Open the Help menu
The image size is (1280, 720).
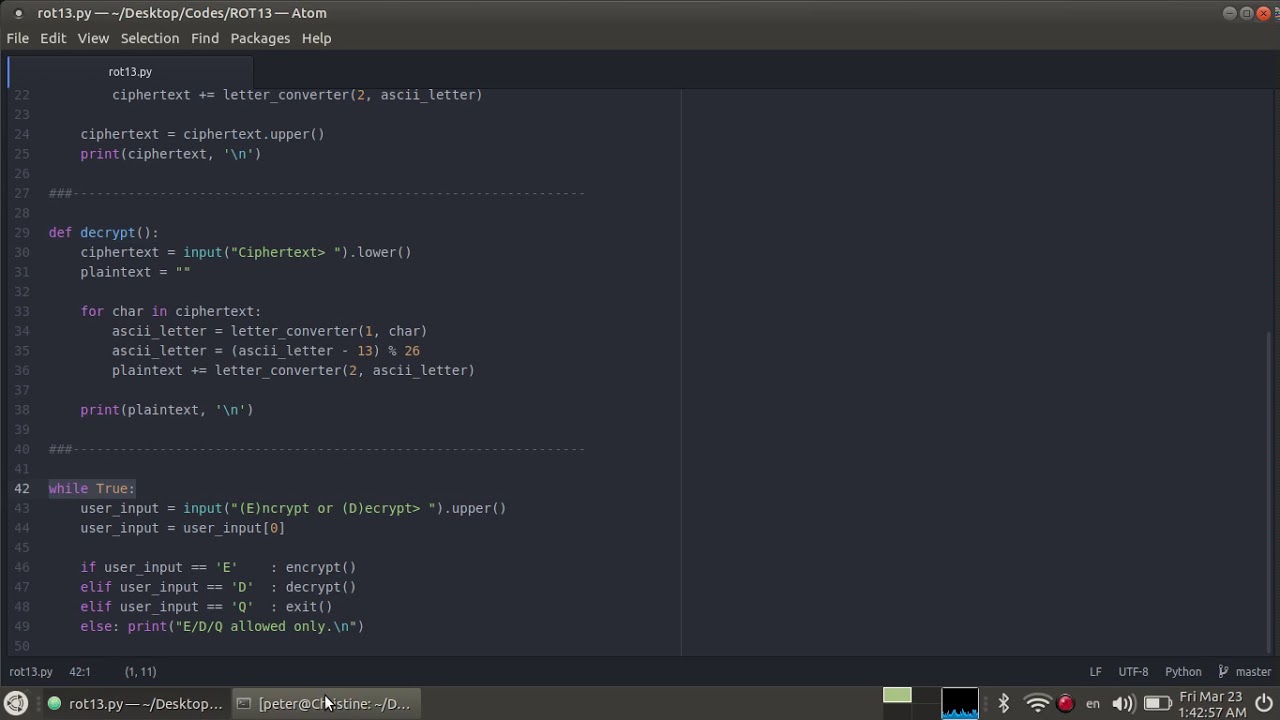click(316, 38)
